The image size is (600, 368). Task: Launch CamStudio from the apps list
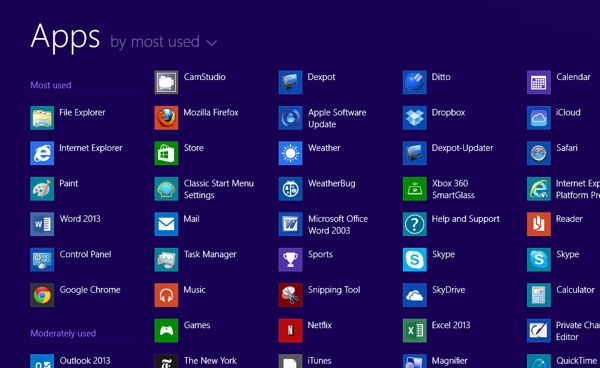pos(190,82)
